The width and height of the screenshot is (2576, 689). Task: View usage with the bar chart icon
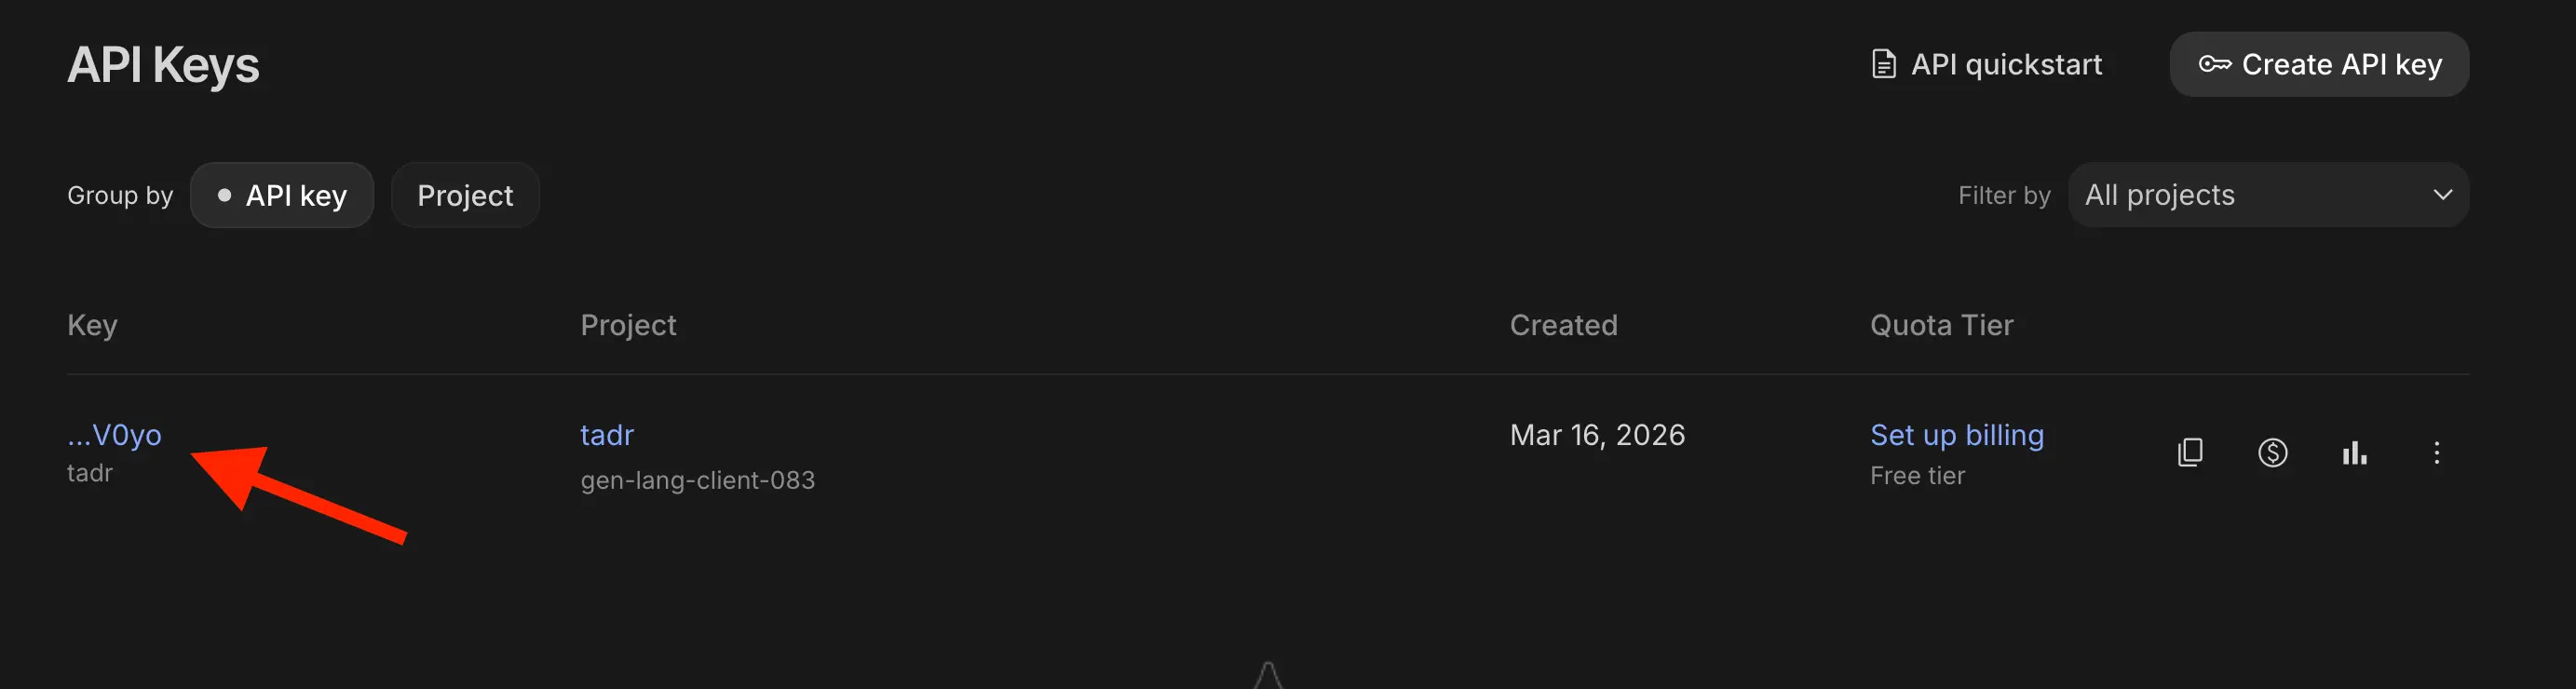click(2354, 453)
